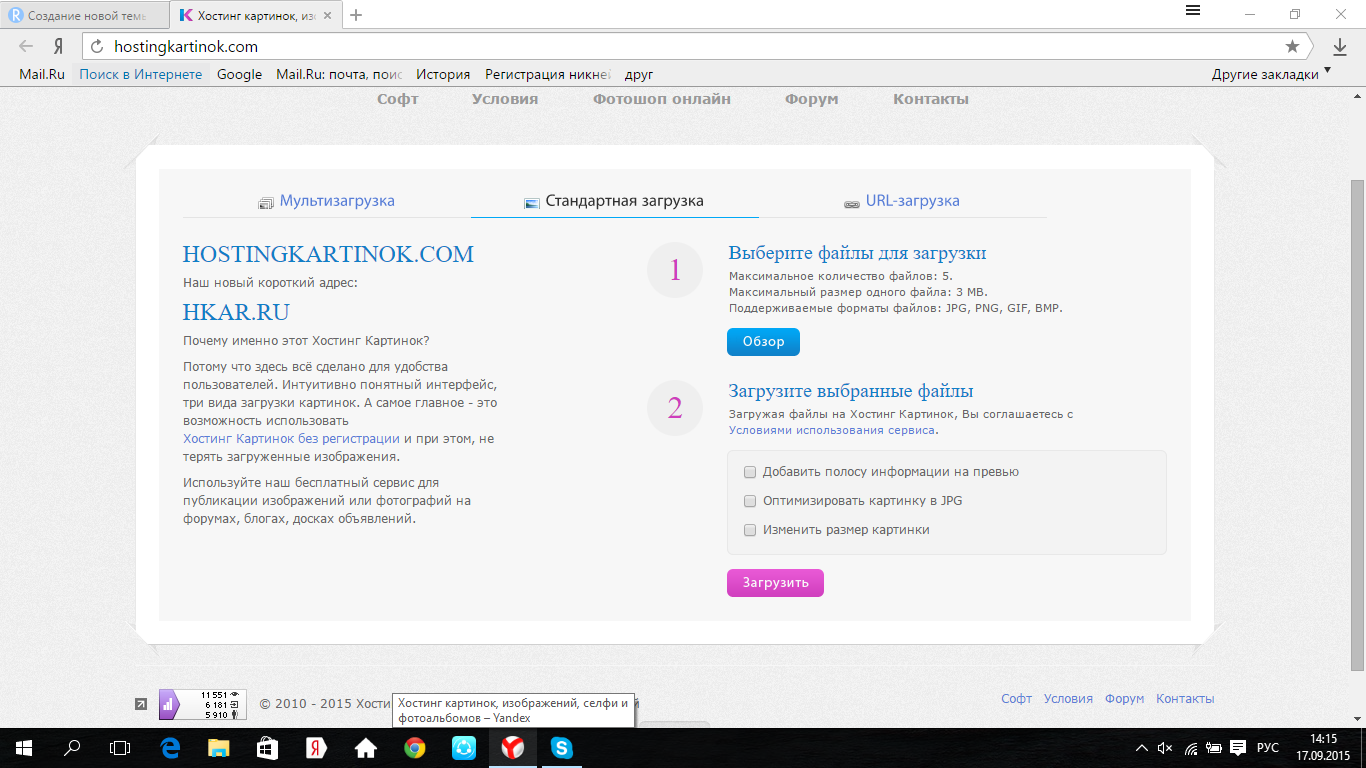Go to Форум in top navigation

click(811, 99)
